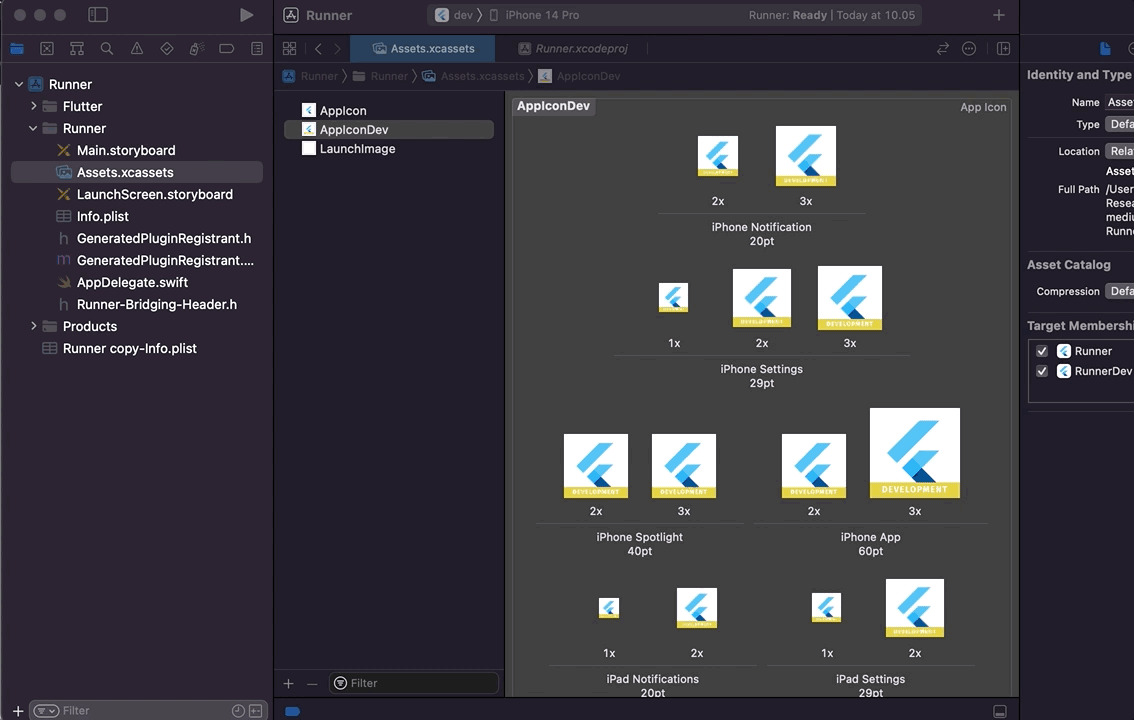Open the Report navigator
Image resolution: width=1134 pixels, height=720 pixels.
tap(257, 48)
